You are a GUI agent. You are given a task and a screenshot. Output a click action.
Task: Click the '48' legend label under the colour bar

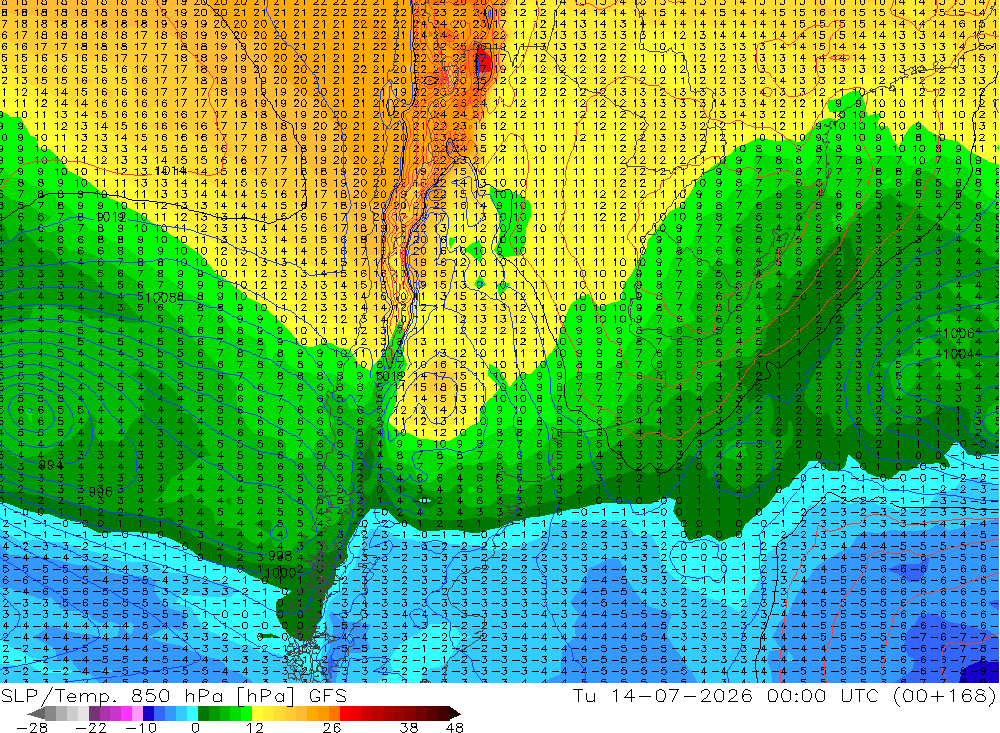click(454, 728)
